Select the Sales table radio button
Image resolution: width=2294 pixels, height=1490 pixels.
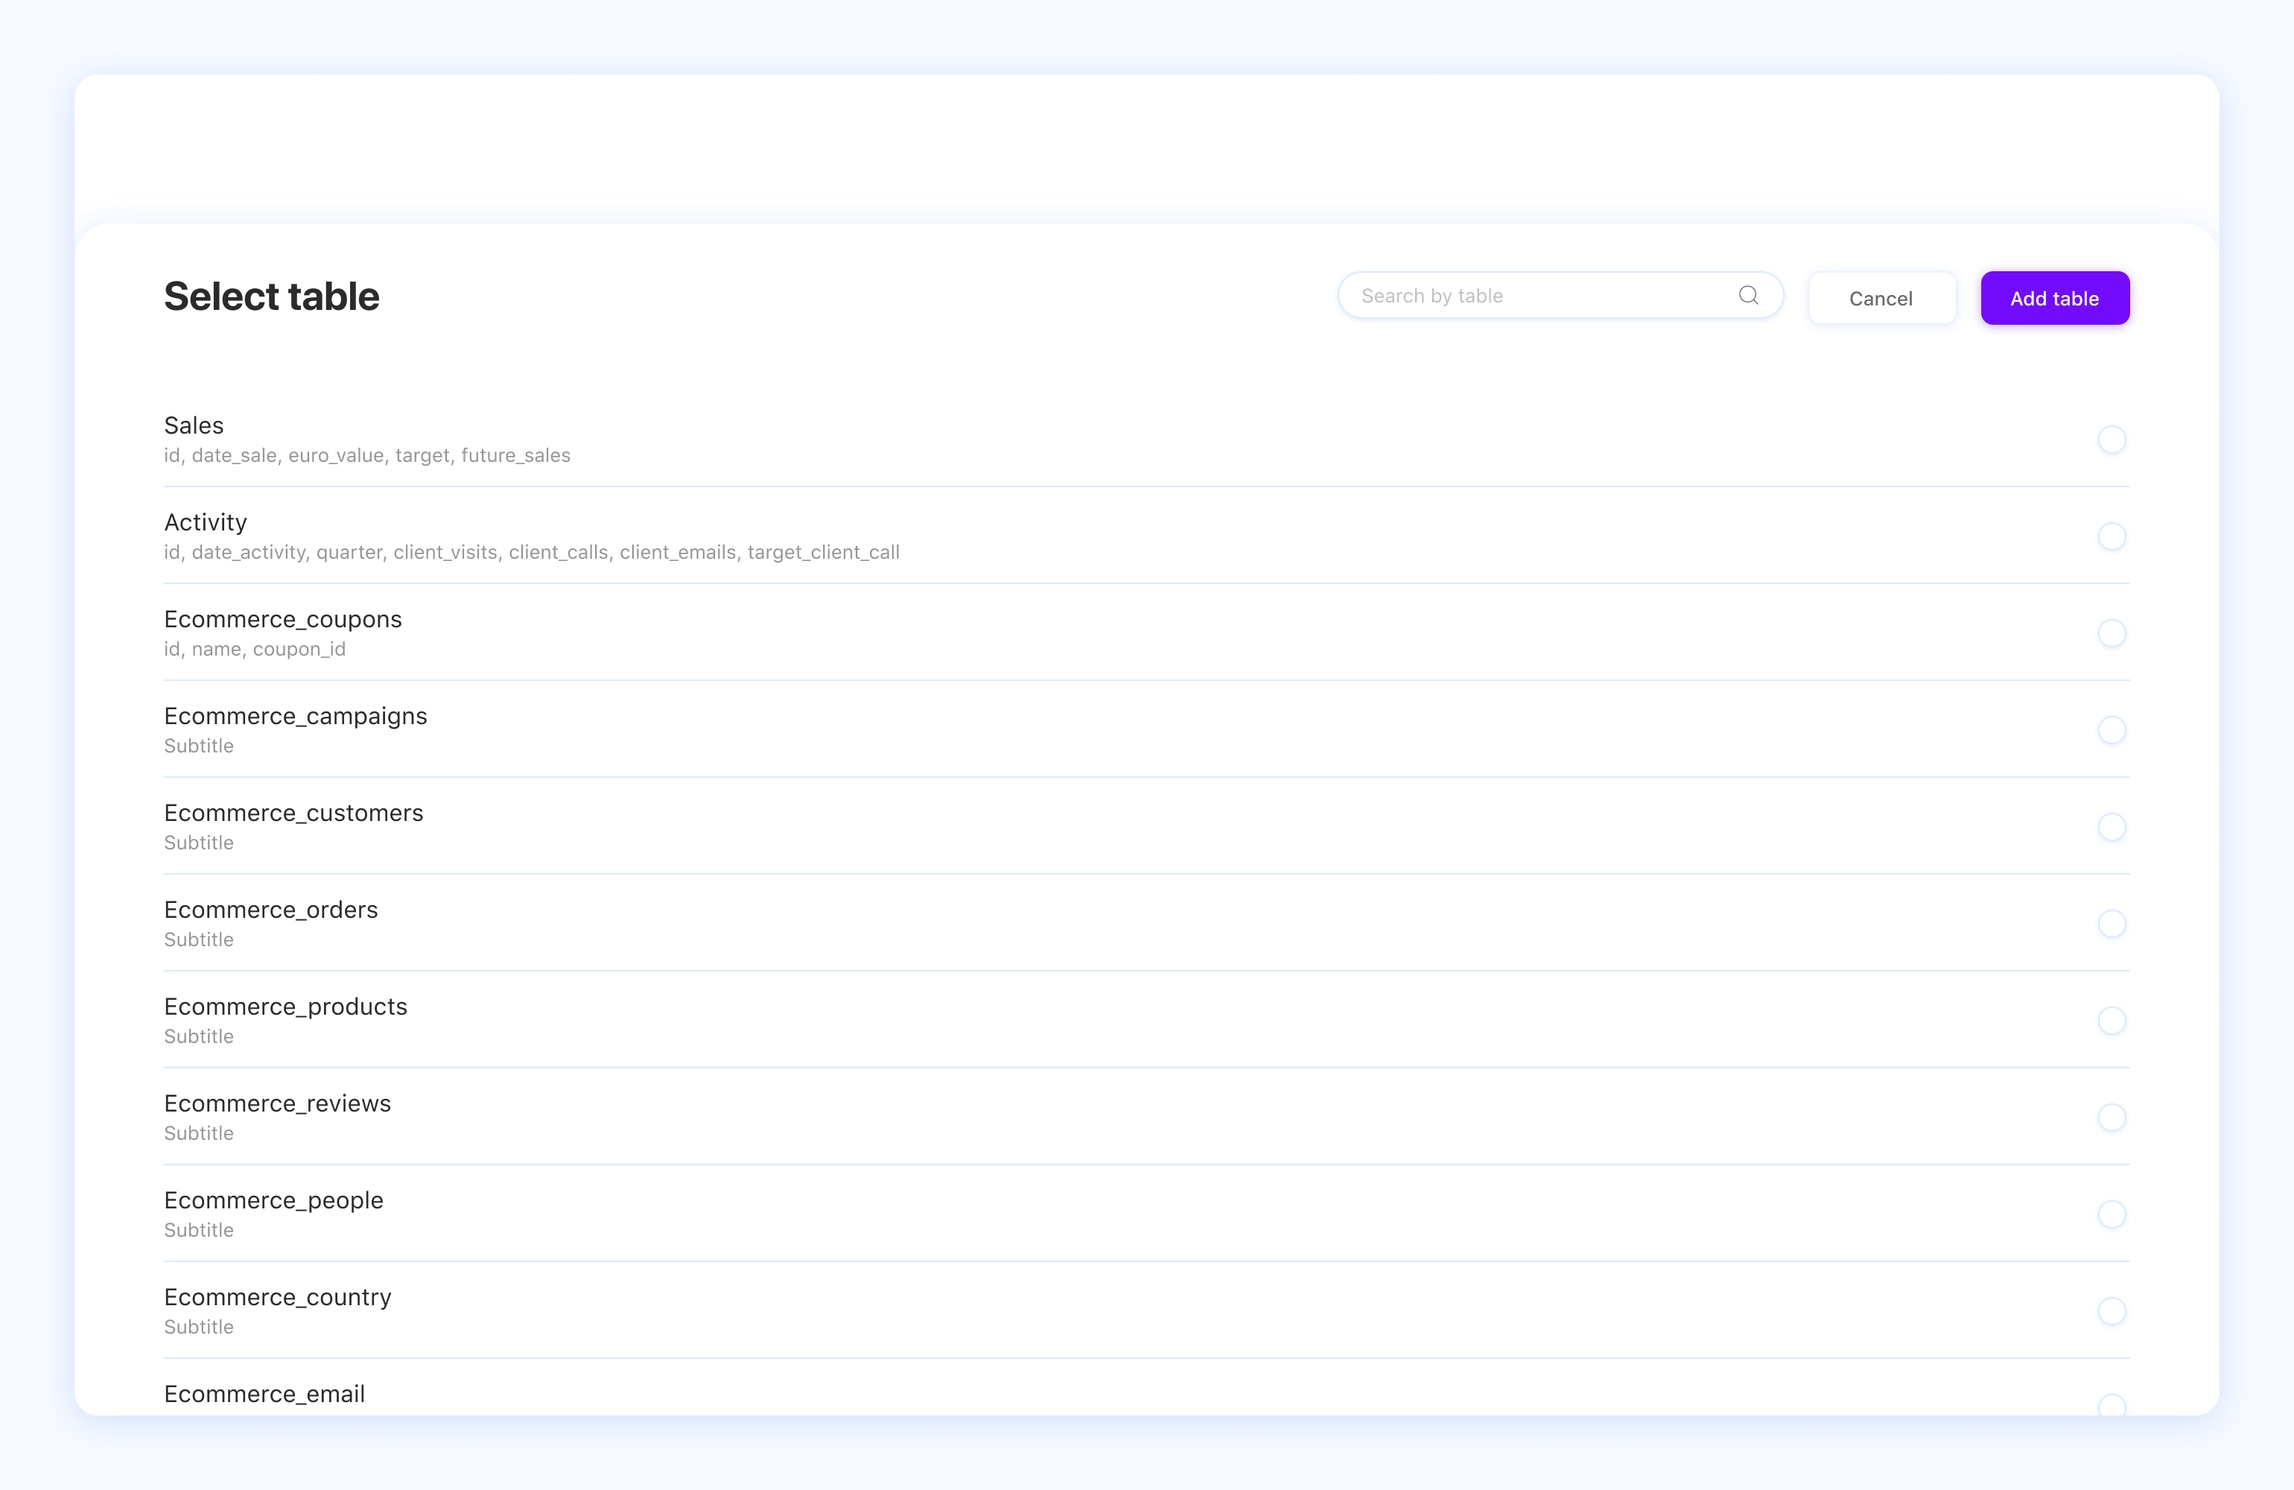2111,440
